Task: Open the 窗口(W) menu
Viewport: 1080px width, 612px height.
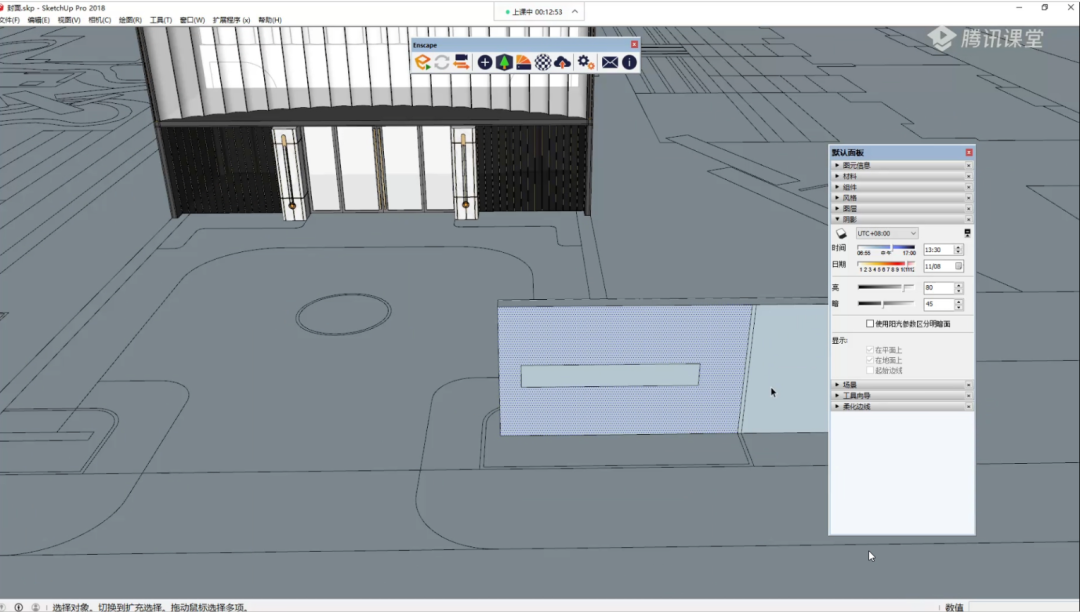Action: (192, 20)
